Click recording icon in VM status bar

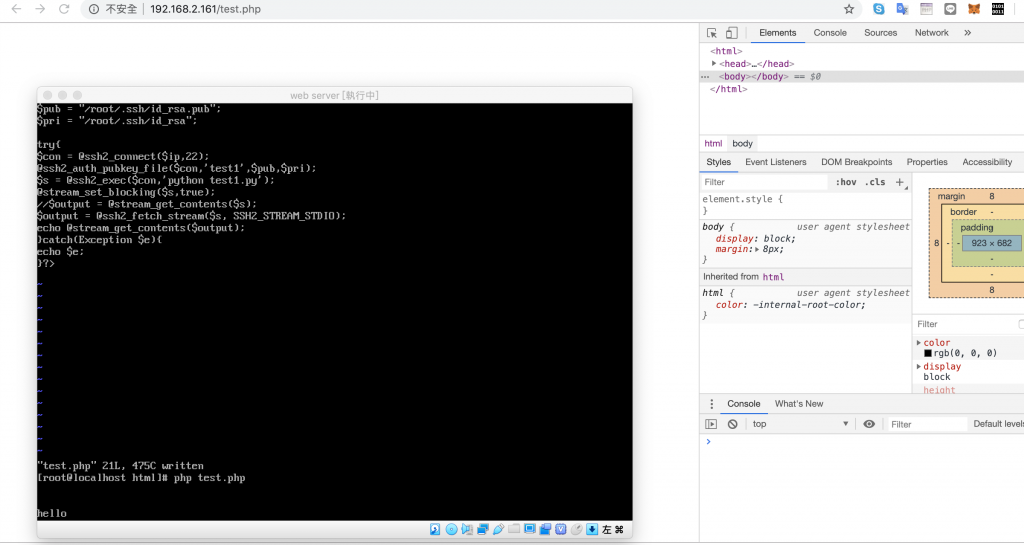coord(545,529)
